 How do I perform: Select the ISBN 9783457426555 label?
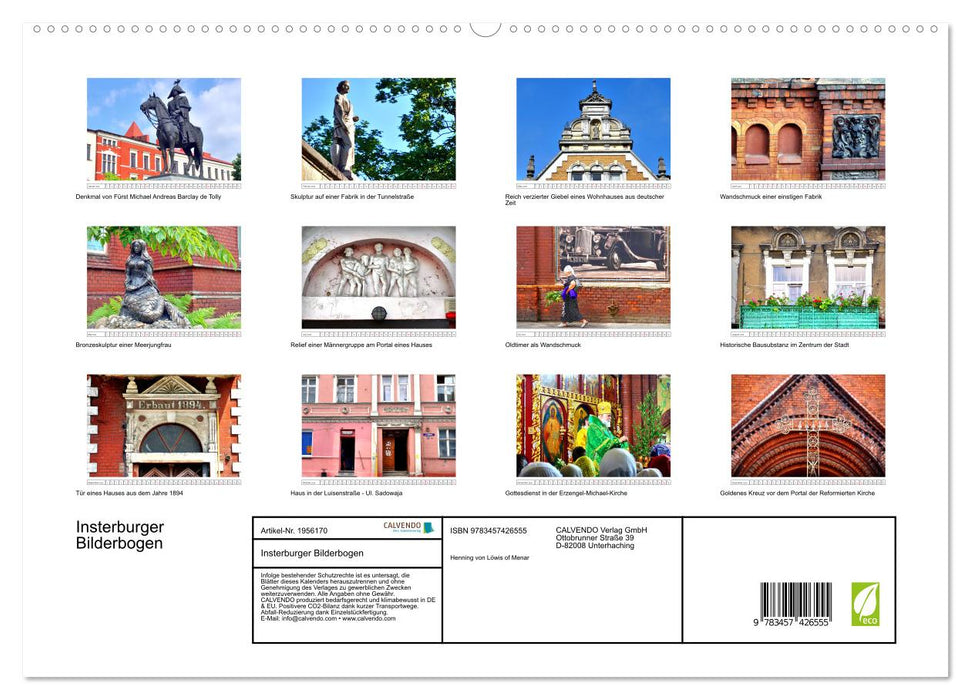pyautogui.click(x=487, y=530)
